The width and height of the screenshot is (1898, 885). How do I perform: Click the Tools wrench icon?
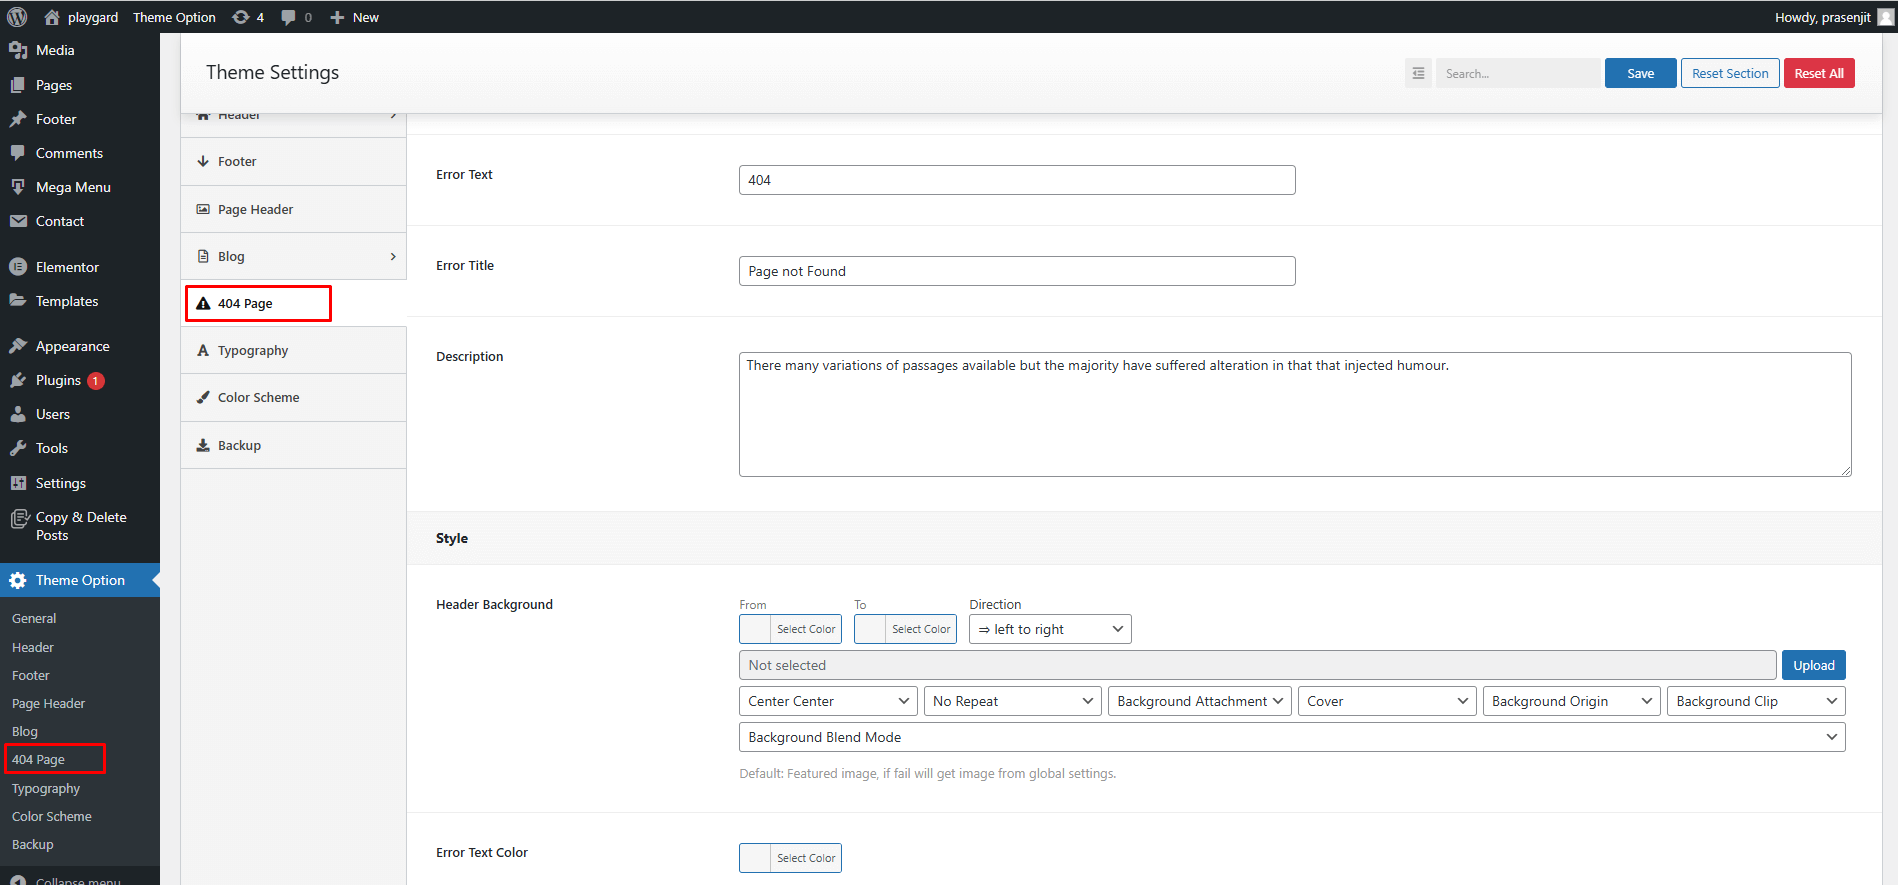[x=18, y=448]
